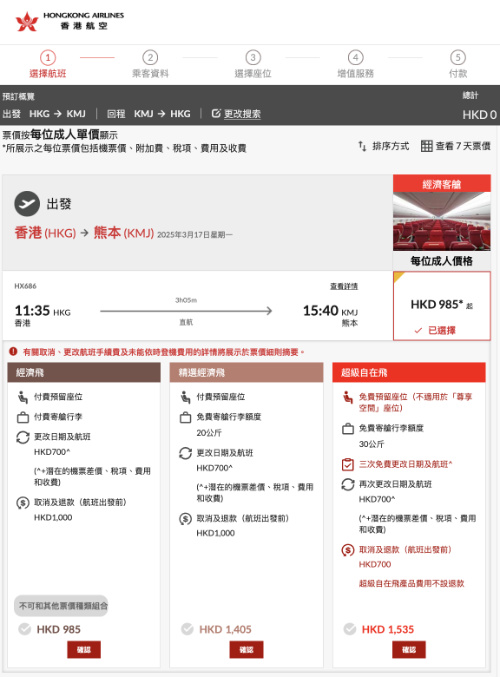Screen dimensions: 500x677
Task: Click baggage icon in 超級自在飛 column
Action: pyautogui.click(x=348, y=429)
